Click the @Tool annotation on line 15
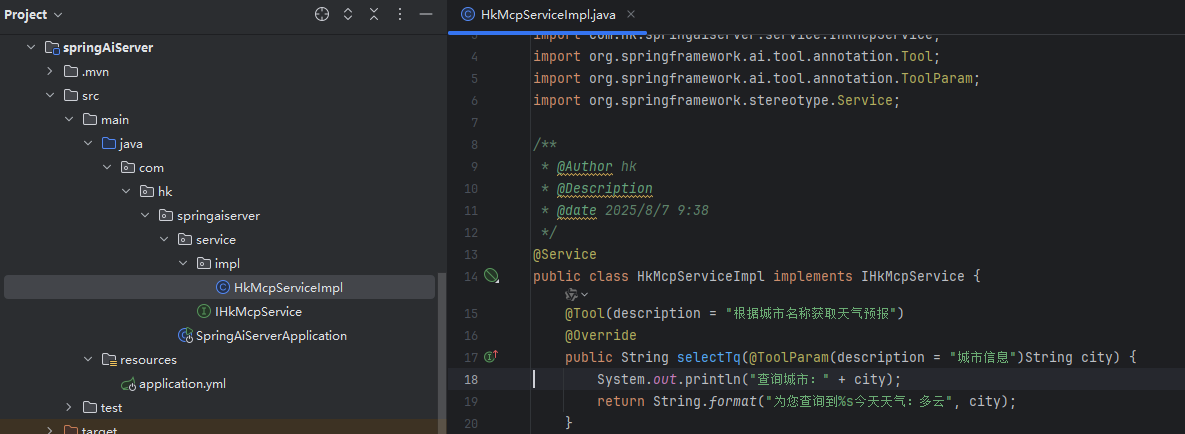The height and width of the screenshot is (434, 1185). [x=584, y=313]
